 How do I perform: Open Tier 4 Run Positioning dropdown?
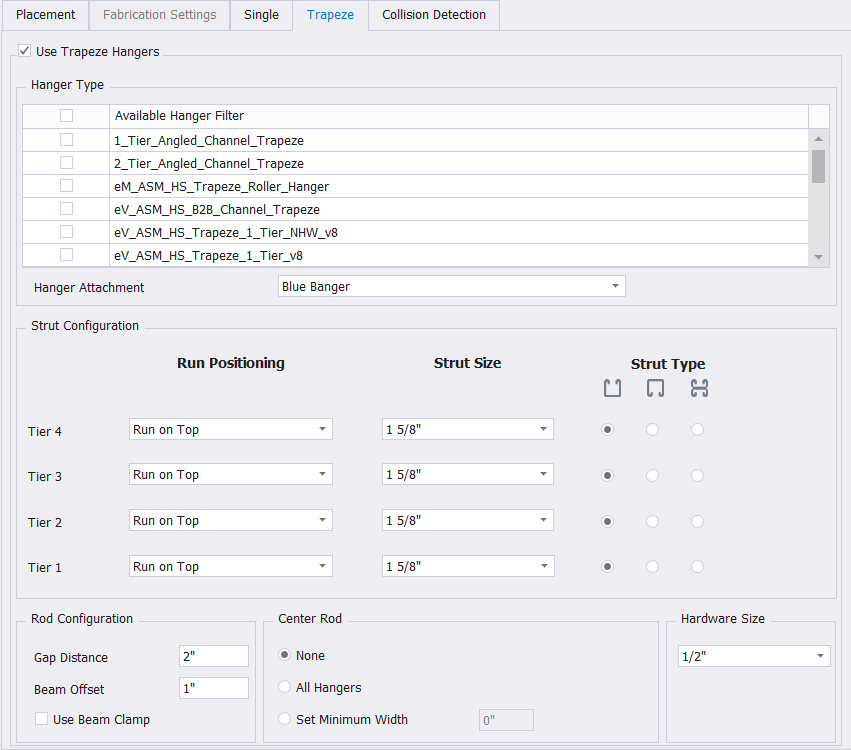pos(231,429)
